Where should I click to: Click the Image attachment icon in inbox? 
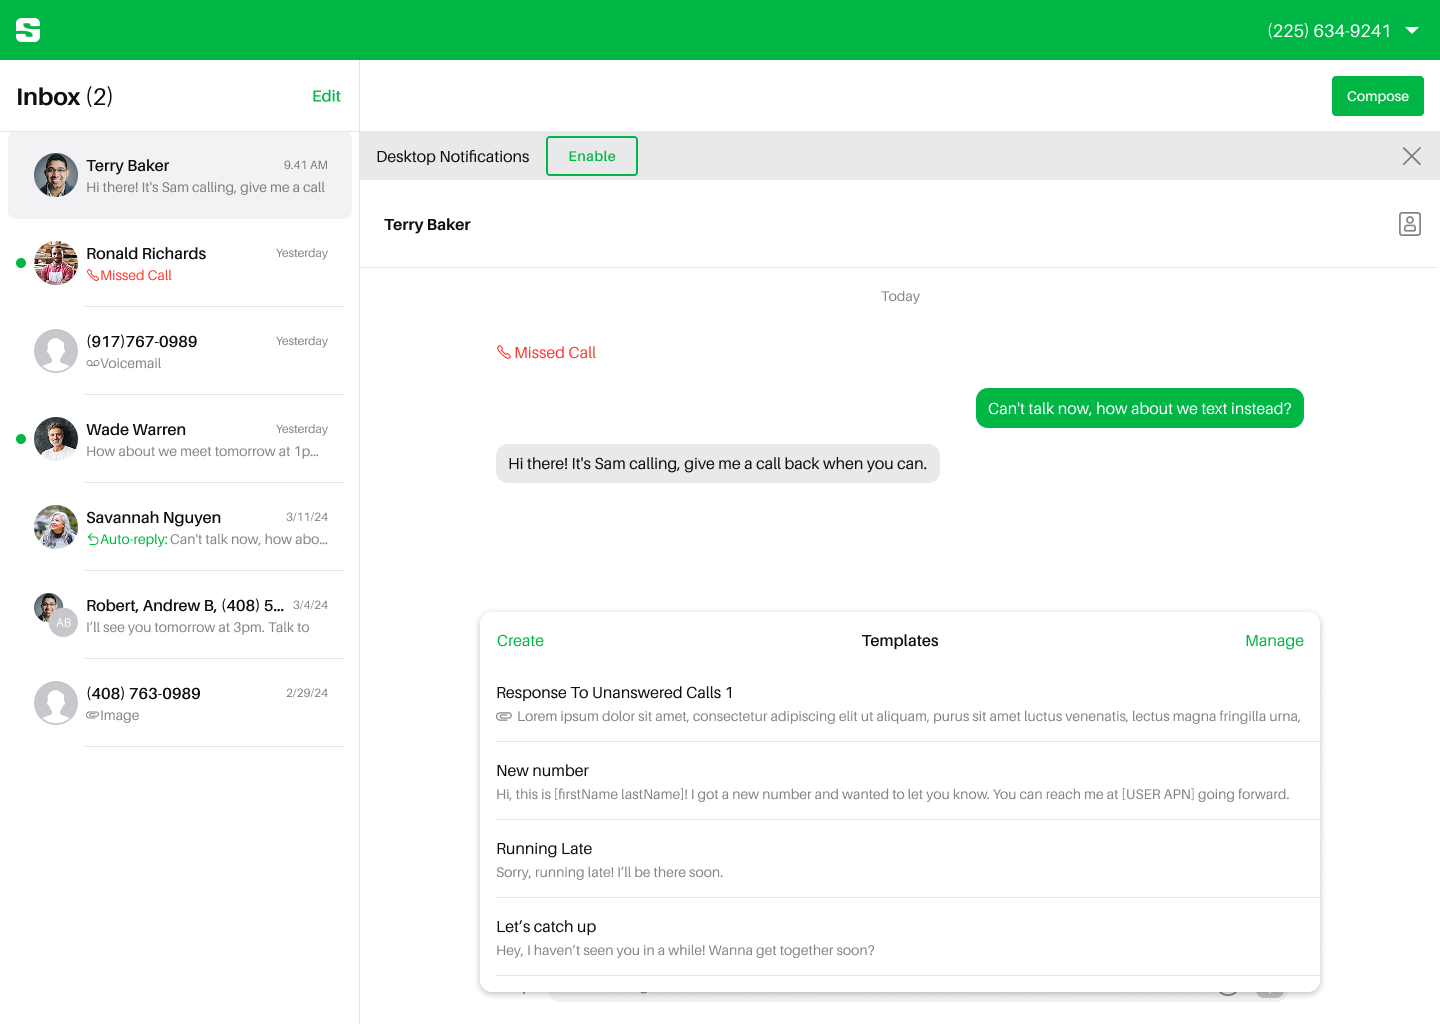click(x=93, y=715)
